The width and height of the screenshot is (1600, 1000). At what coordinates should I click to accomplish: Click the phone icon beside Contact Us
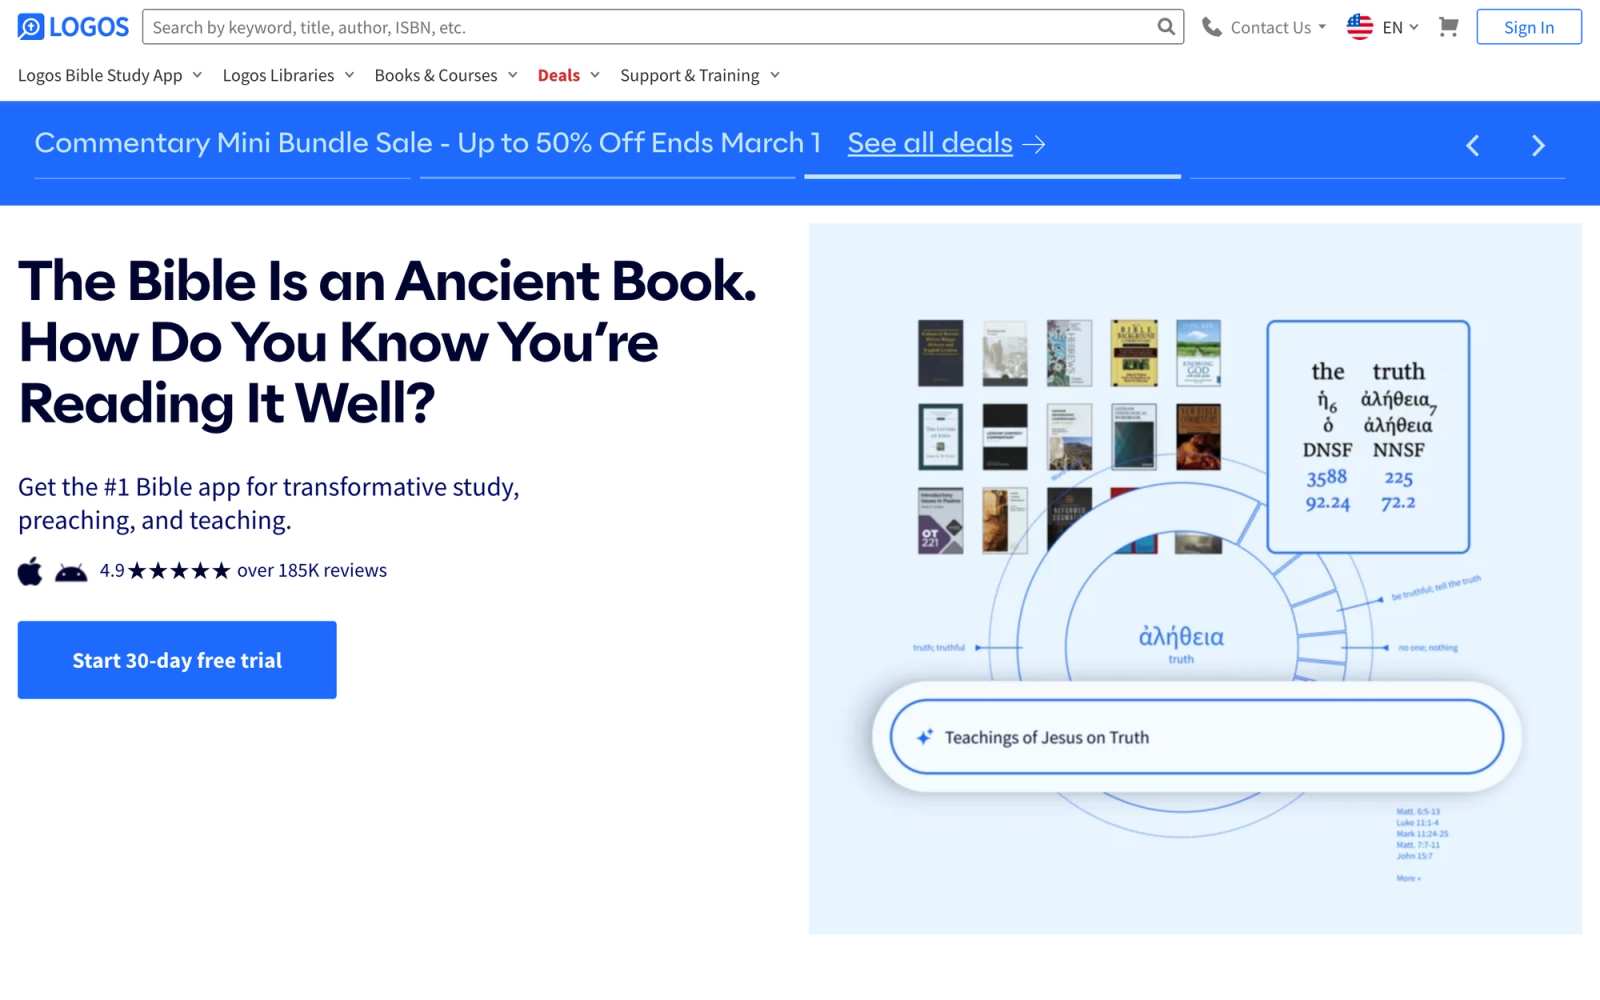(1211, 27)
